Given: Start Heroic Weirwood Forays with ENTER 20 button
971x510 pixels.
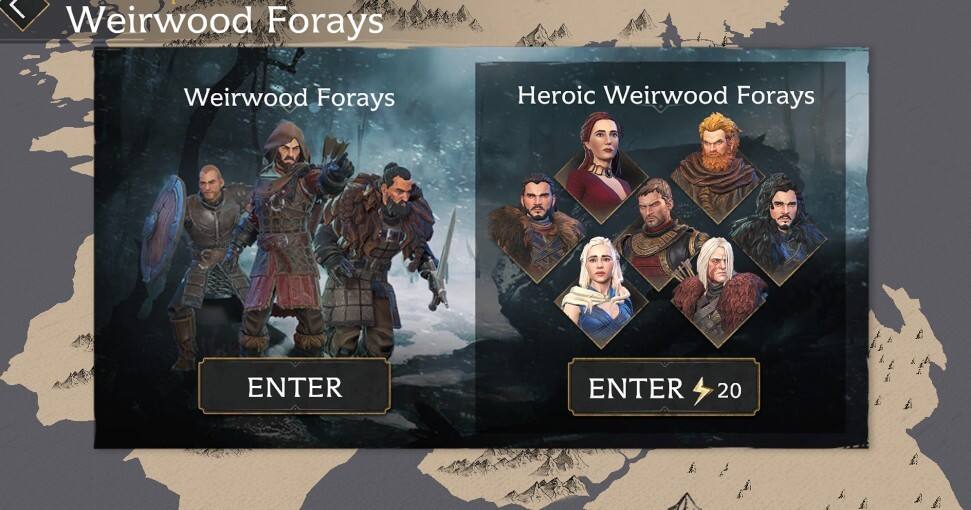Looking at the screenshot, I should [663, 387].
